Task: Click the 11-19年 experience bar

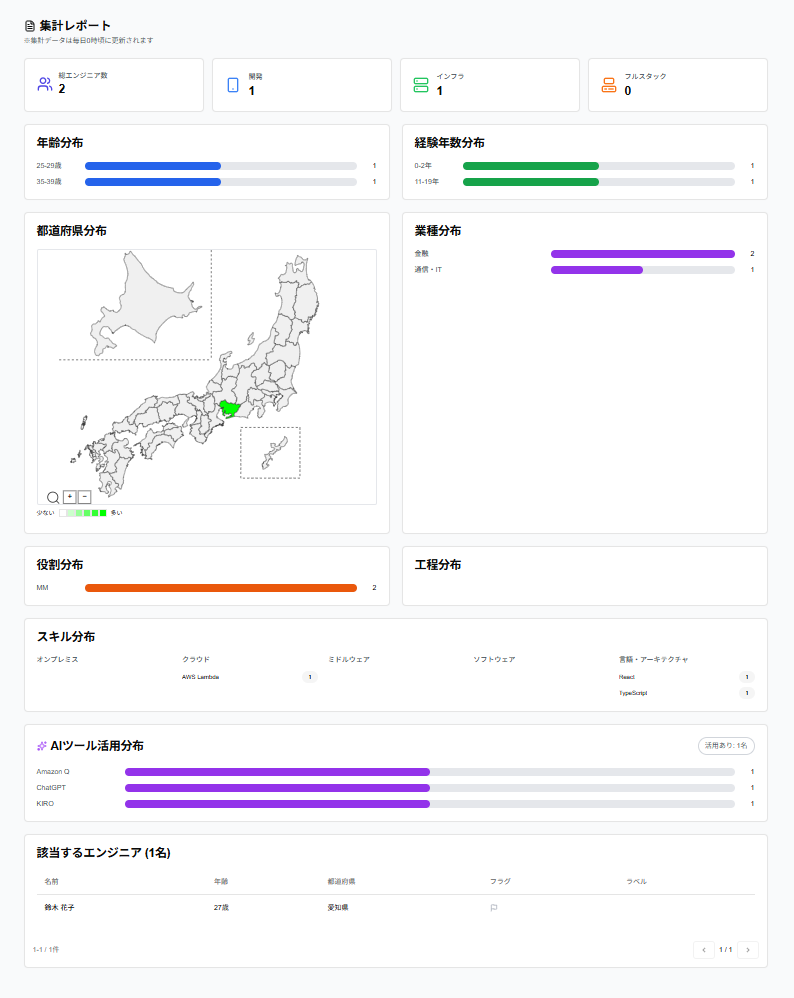Action: [x=599, y=182]
